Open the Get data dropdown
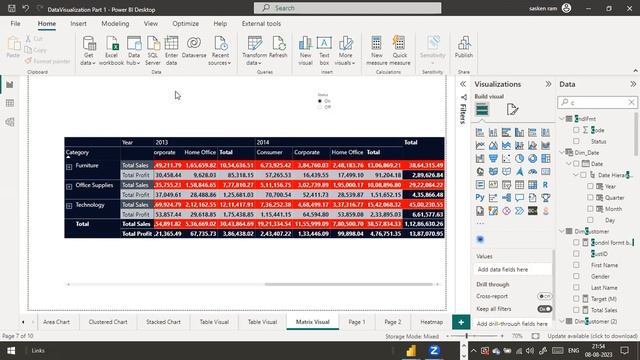The image size is (640, 360). click(88, 51)
